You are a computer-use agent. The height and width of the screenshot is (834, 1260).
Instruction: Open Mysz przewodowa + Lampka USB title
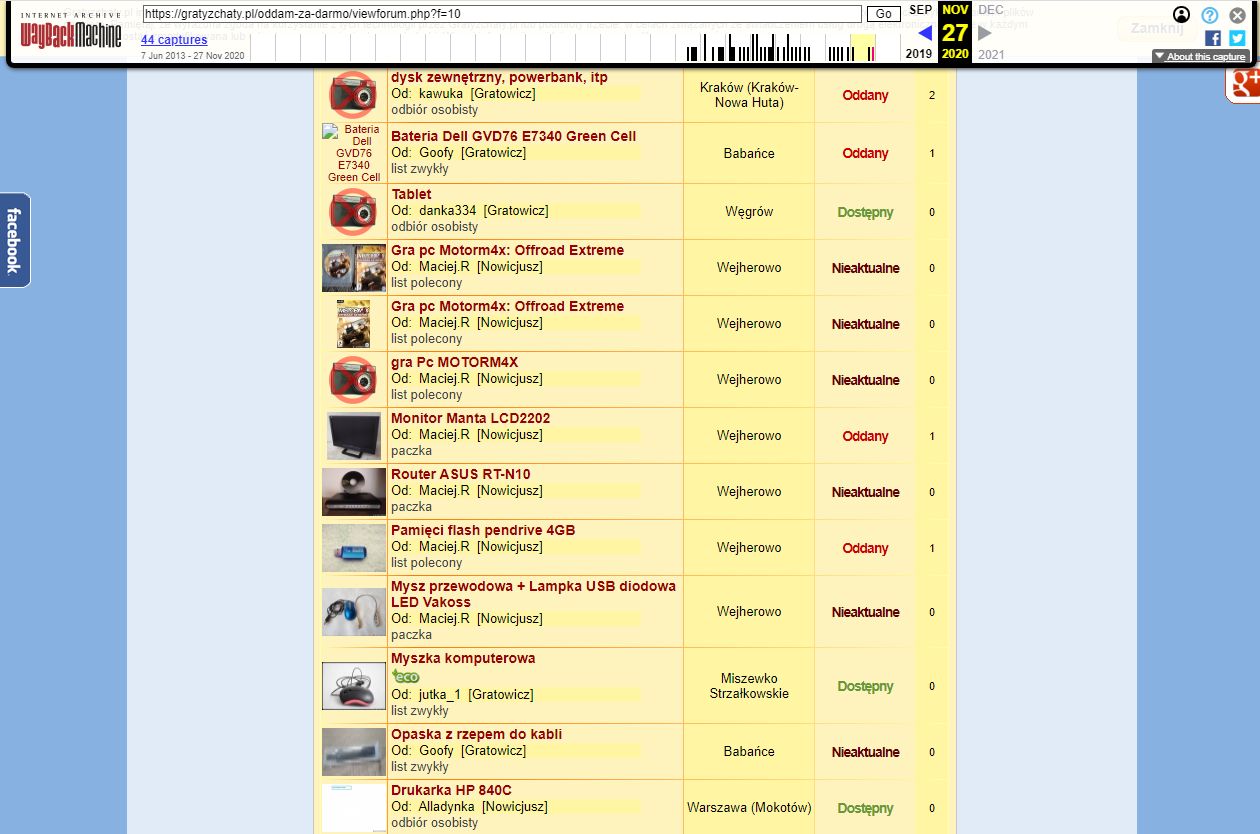click(533, 594)
